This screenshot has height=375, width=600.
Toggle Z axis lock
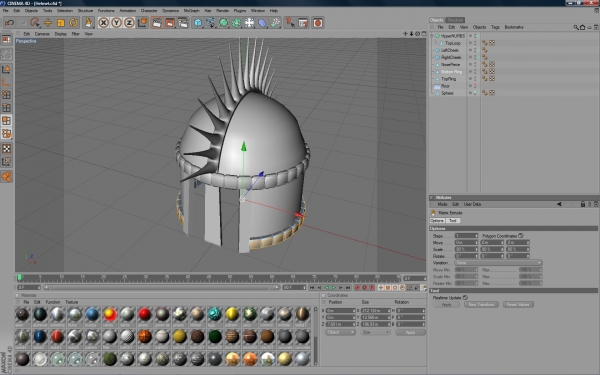(x=129, y=23)
